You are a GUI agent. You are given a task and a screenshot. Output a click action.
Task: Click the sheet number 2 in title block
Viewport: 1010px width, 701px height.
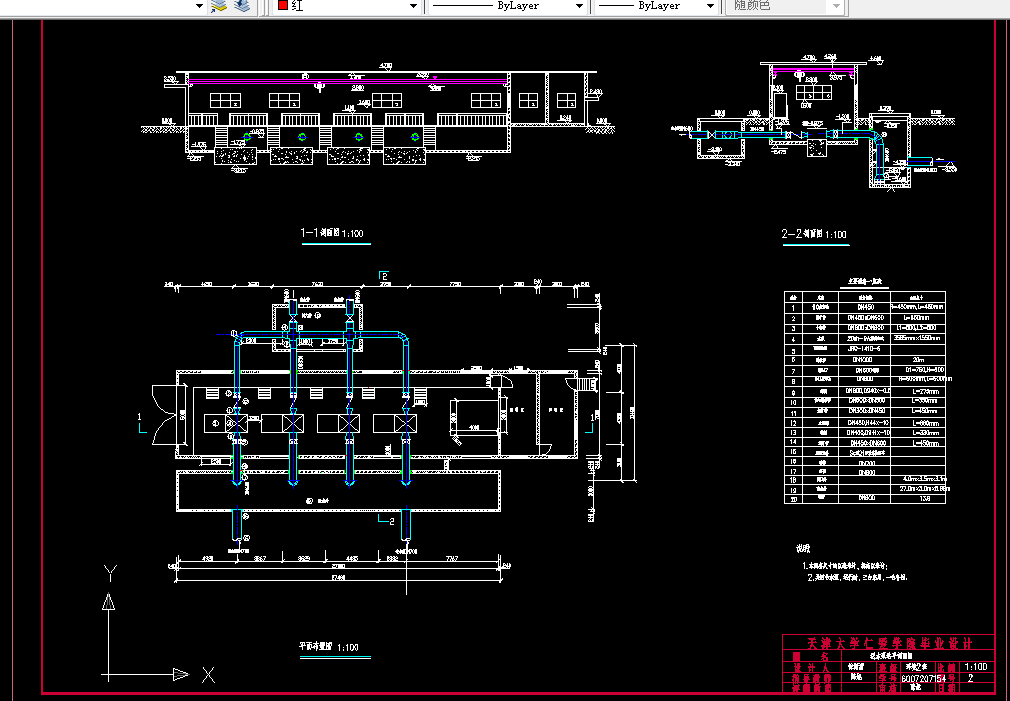(x=970, y=678)
